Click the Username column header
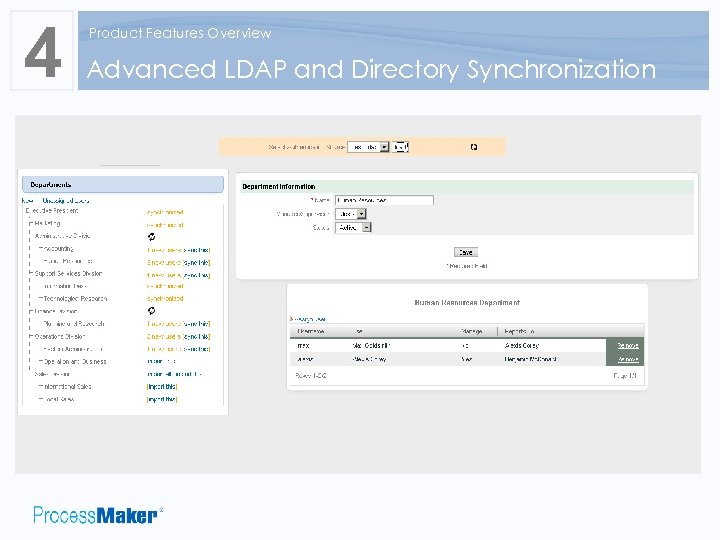This screenshot has width=720, height=540. [x=310, y=331]
